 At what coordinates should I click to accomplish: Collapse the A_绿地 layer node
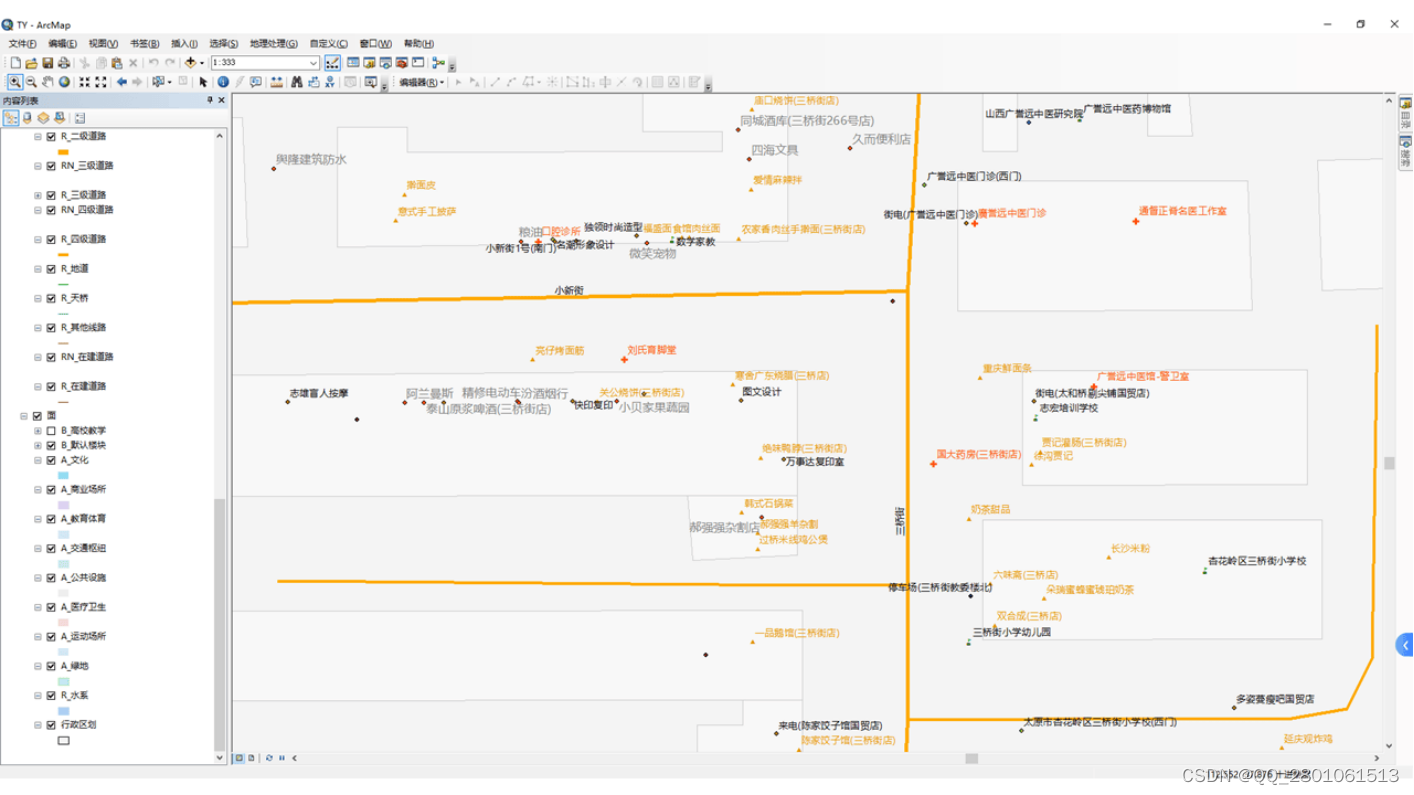38,666
